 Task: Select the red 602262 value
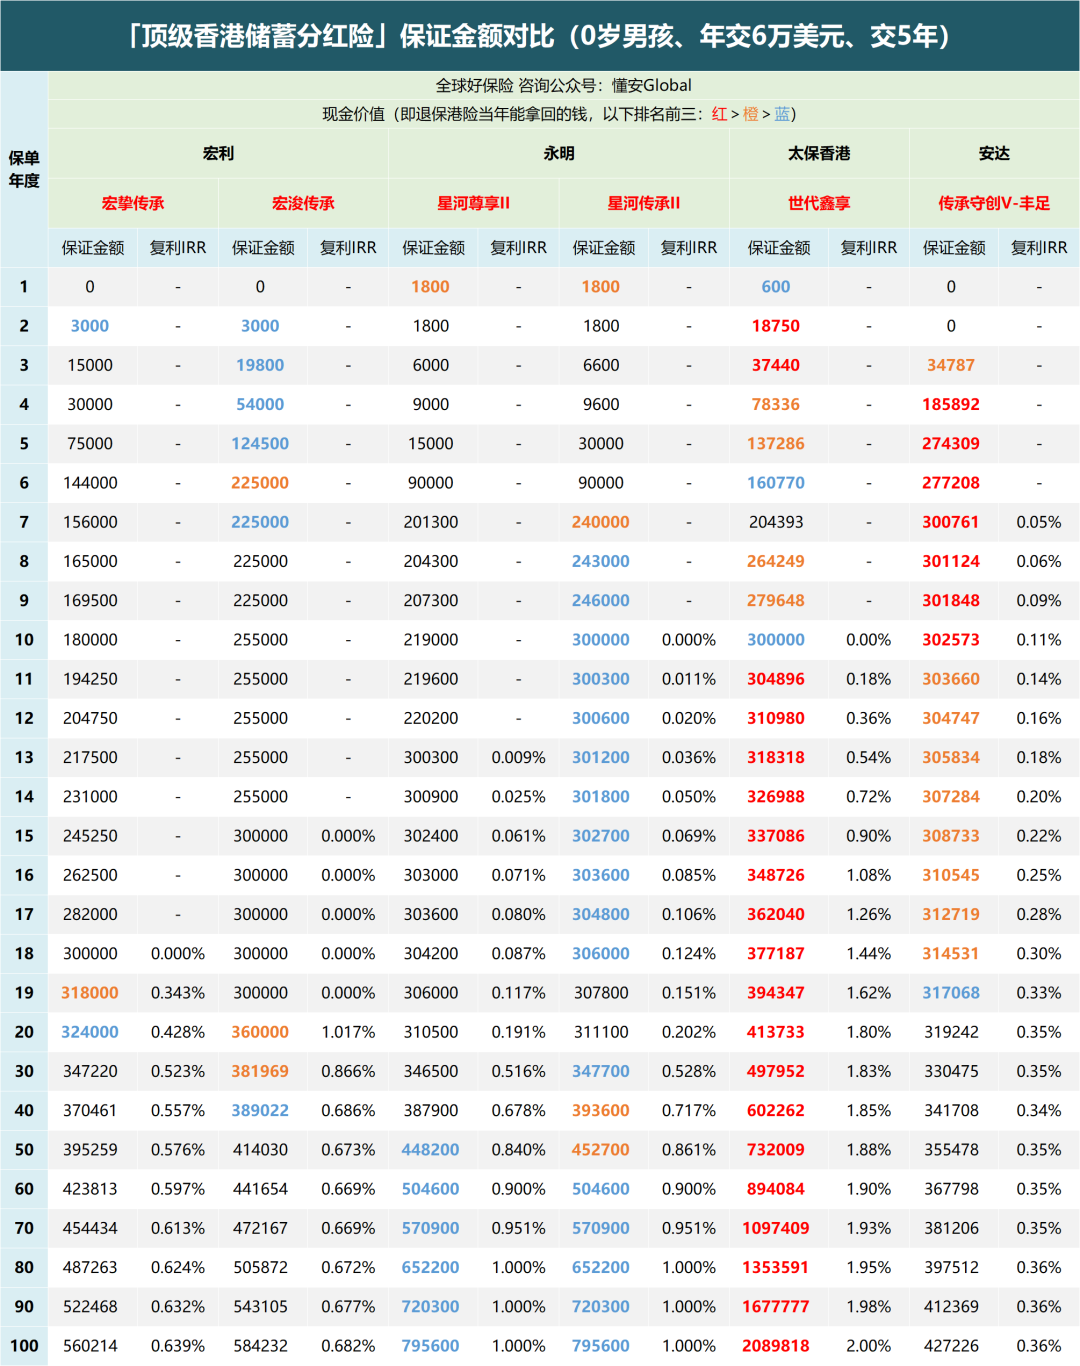tap(776, 1111)
